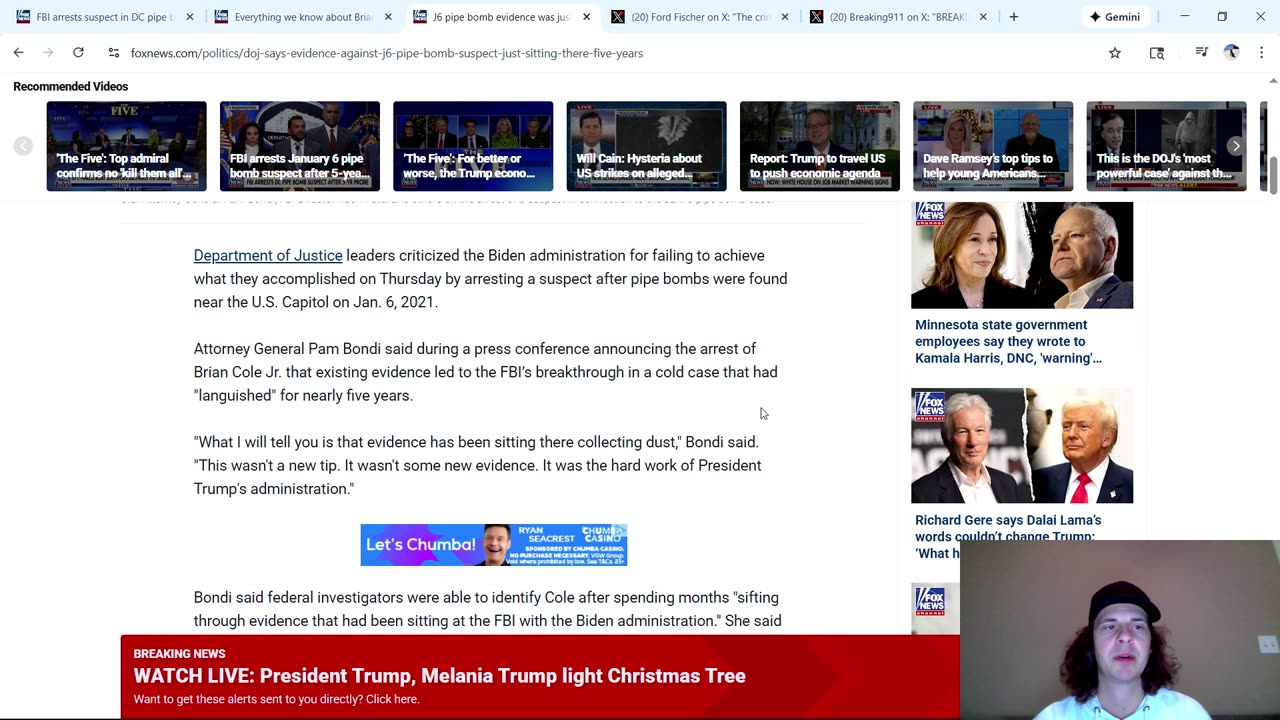Advance recommended videos with next arrow
Image resolution: width=1280 pixels, height=720 pixels.
[1236, 146]
